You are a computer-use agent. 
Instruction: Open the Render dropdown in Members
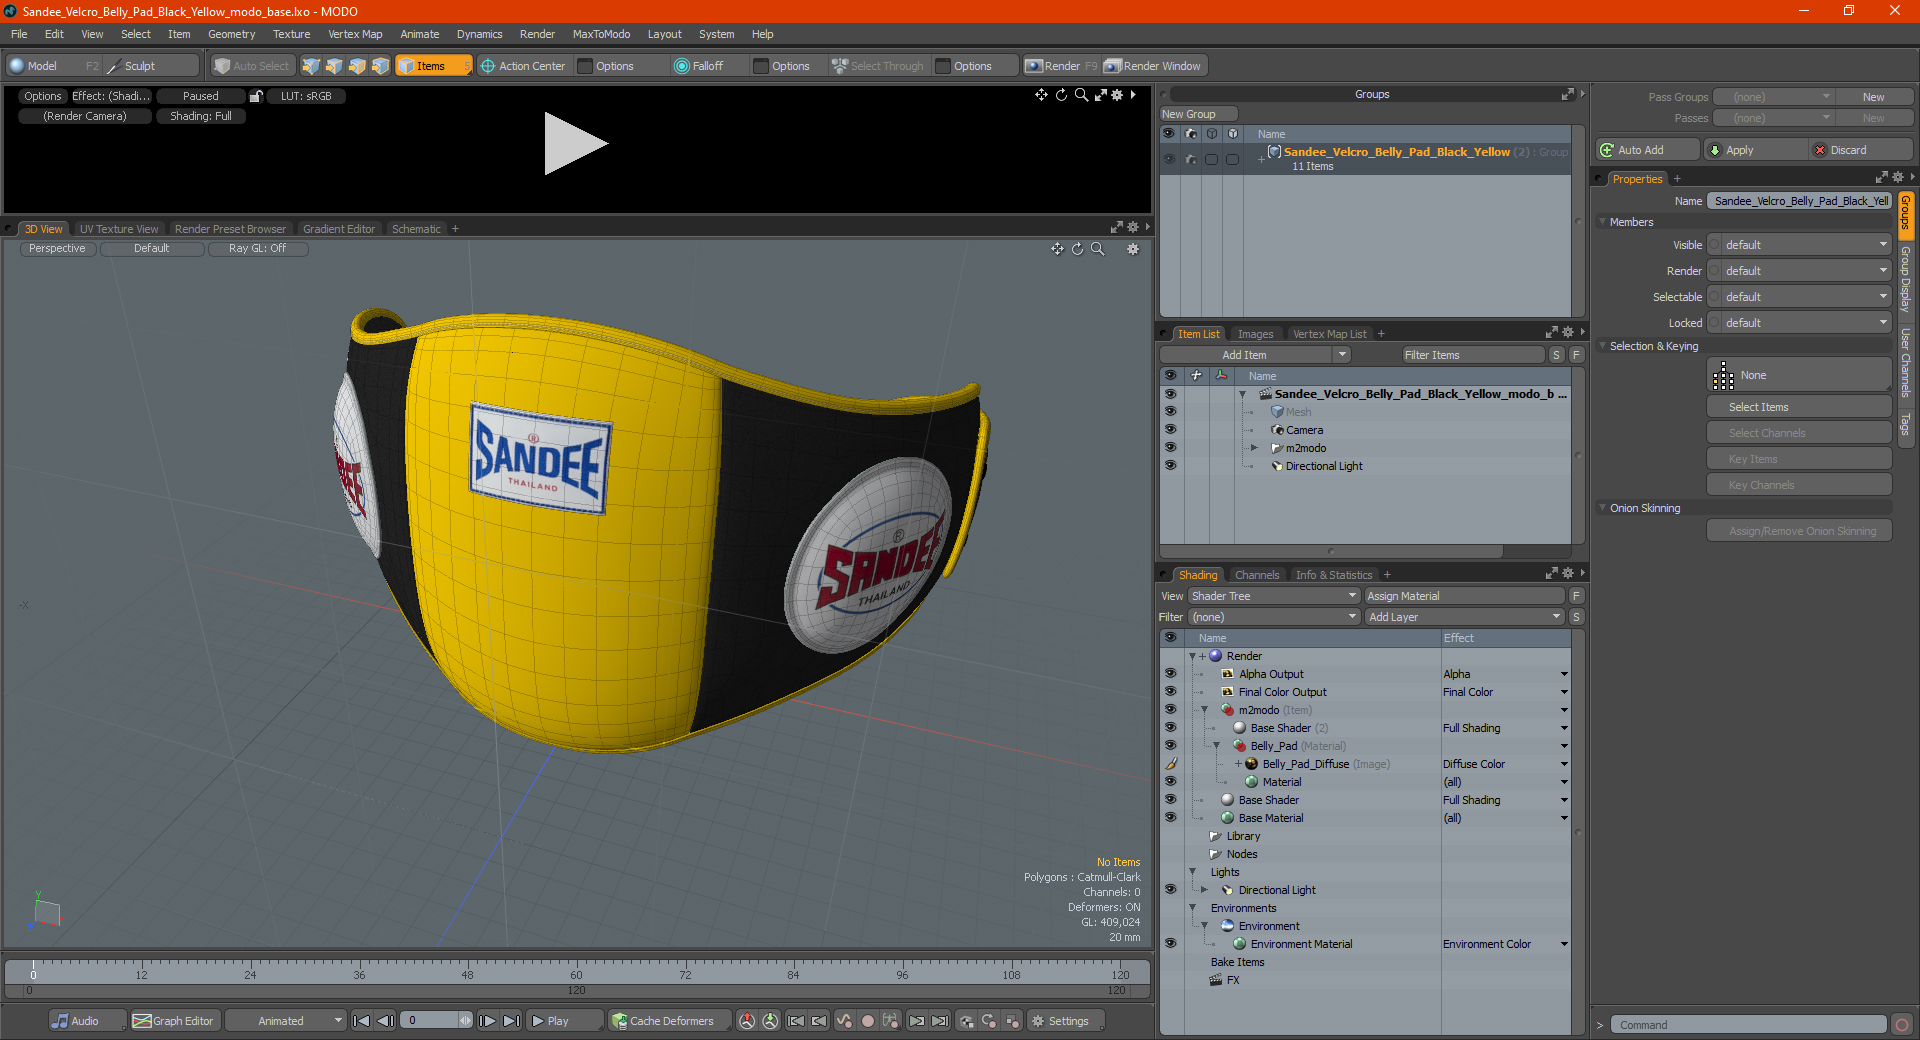[1799, 271]
